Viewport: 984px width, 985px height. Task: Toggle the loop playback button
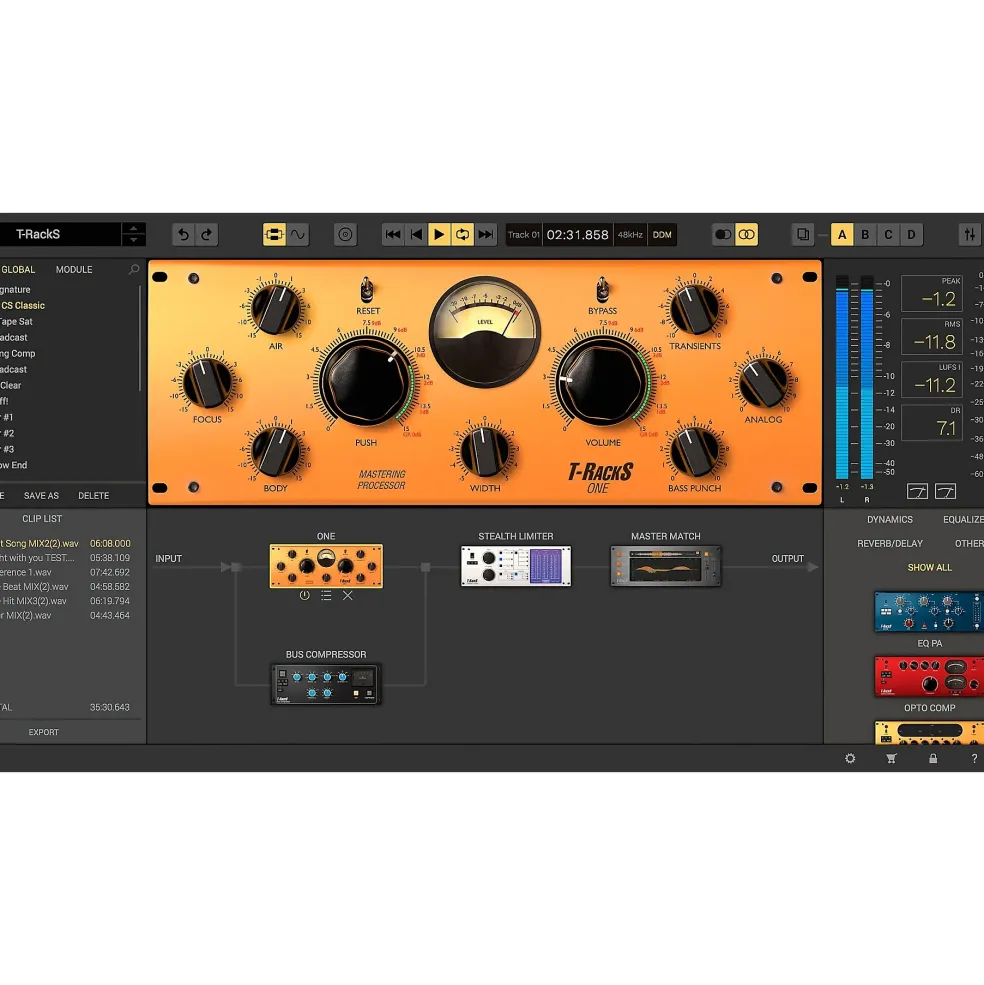(462, 235)
